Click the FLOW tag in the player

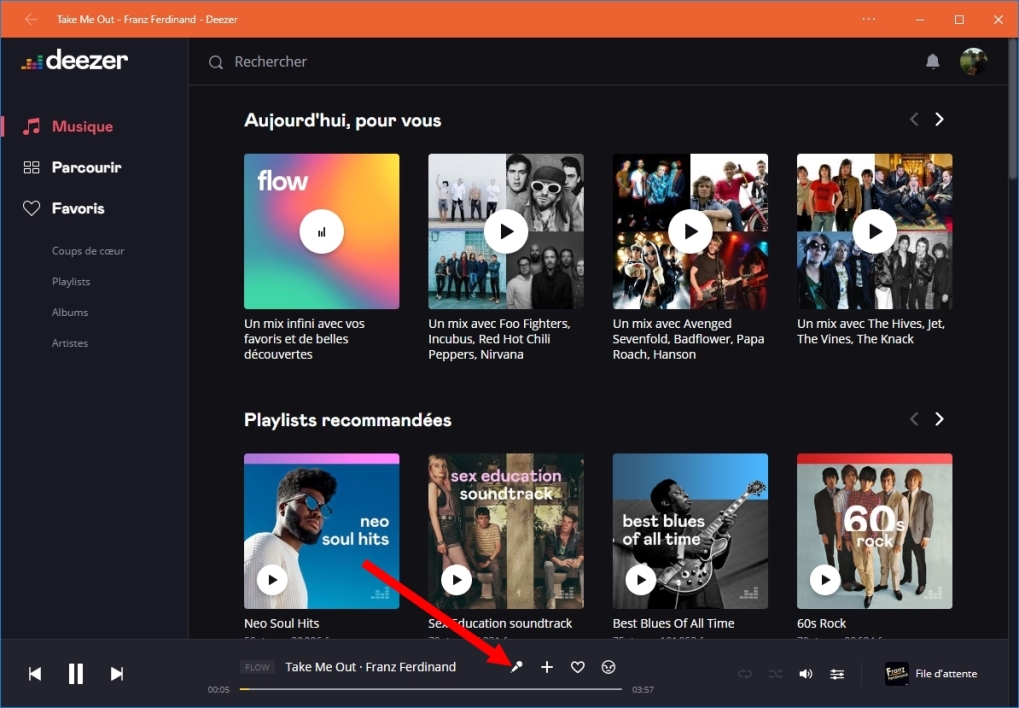(257, 667)
